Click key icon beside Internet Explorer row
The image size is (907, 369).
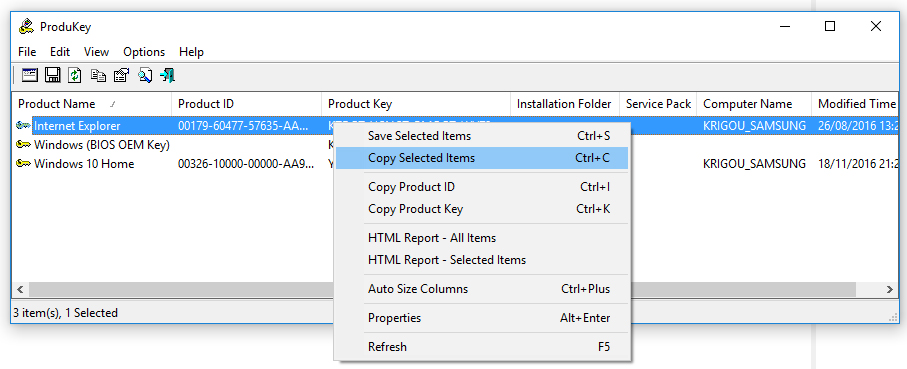pos(24,126)
